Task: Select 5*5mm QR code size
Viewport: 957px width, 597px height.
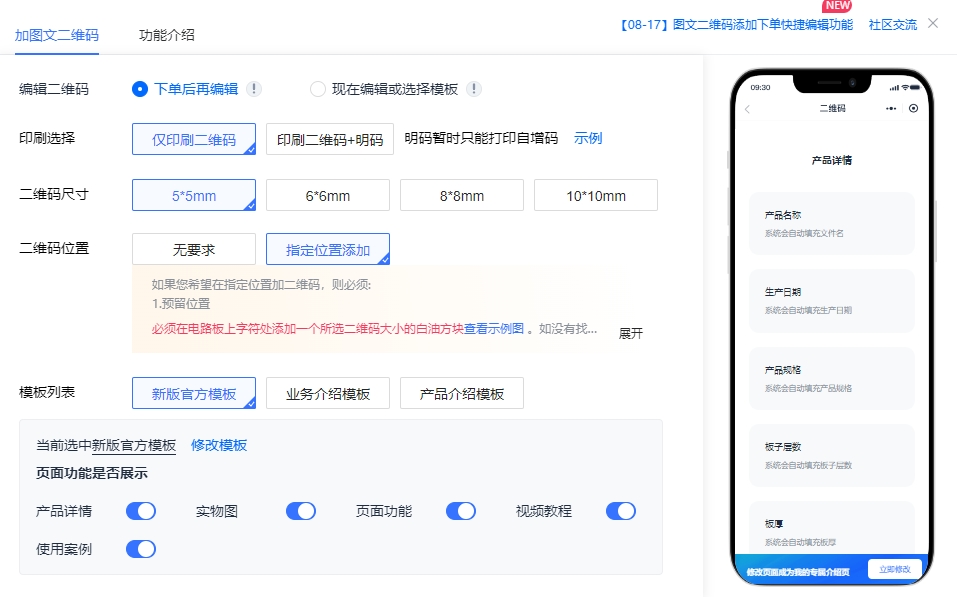Action: pyautogui.click(x=194, y=195)
